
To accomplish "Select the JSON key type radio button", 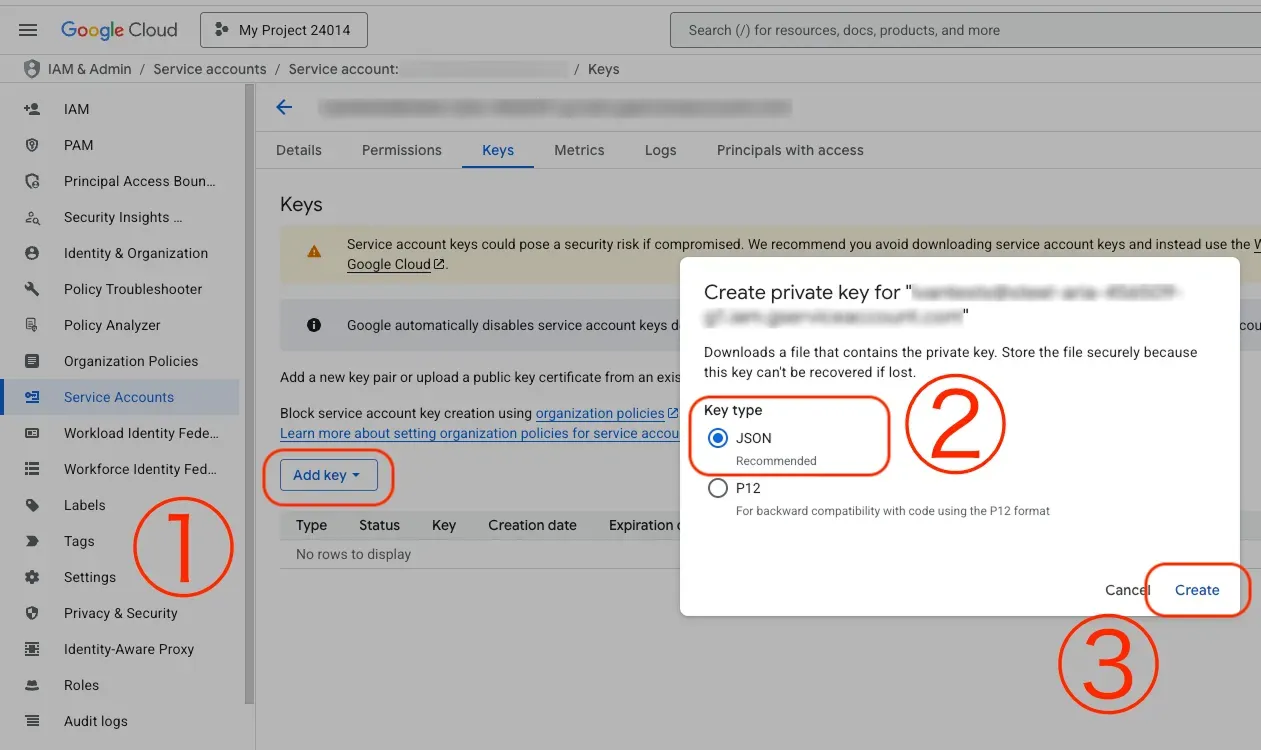I will (x=717, y=438).
